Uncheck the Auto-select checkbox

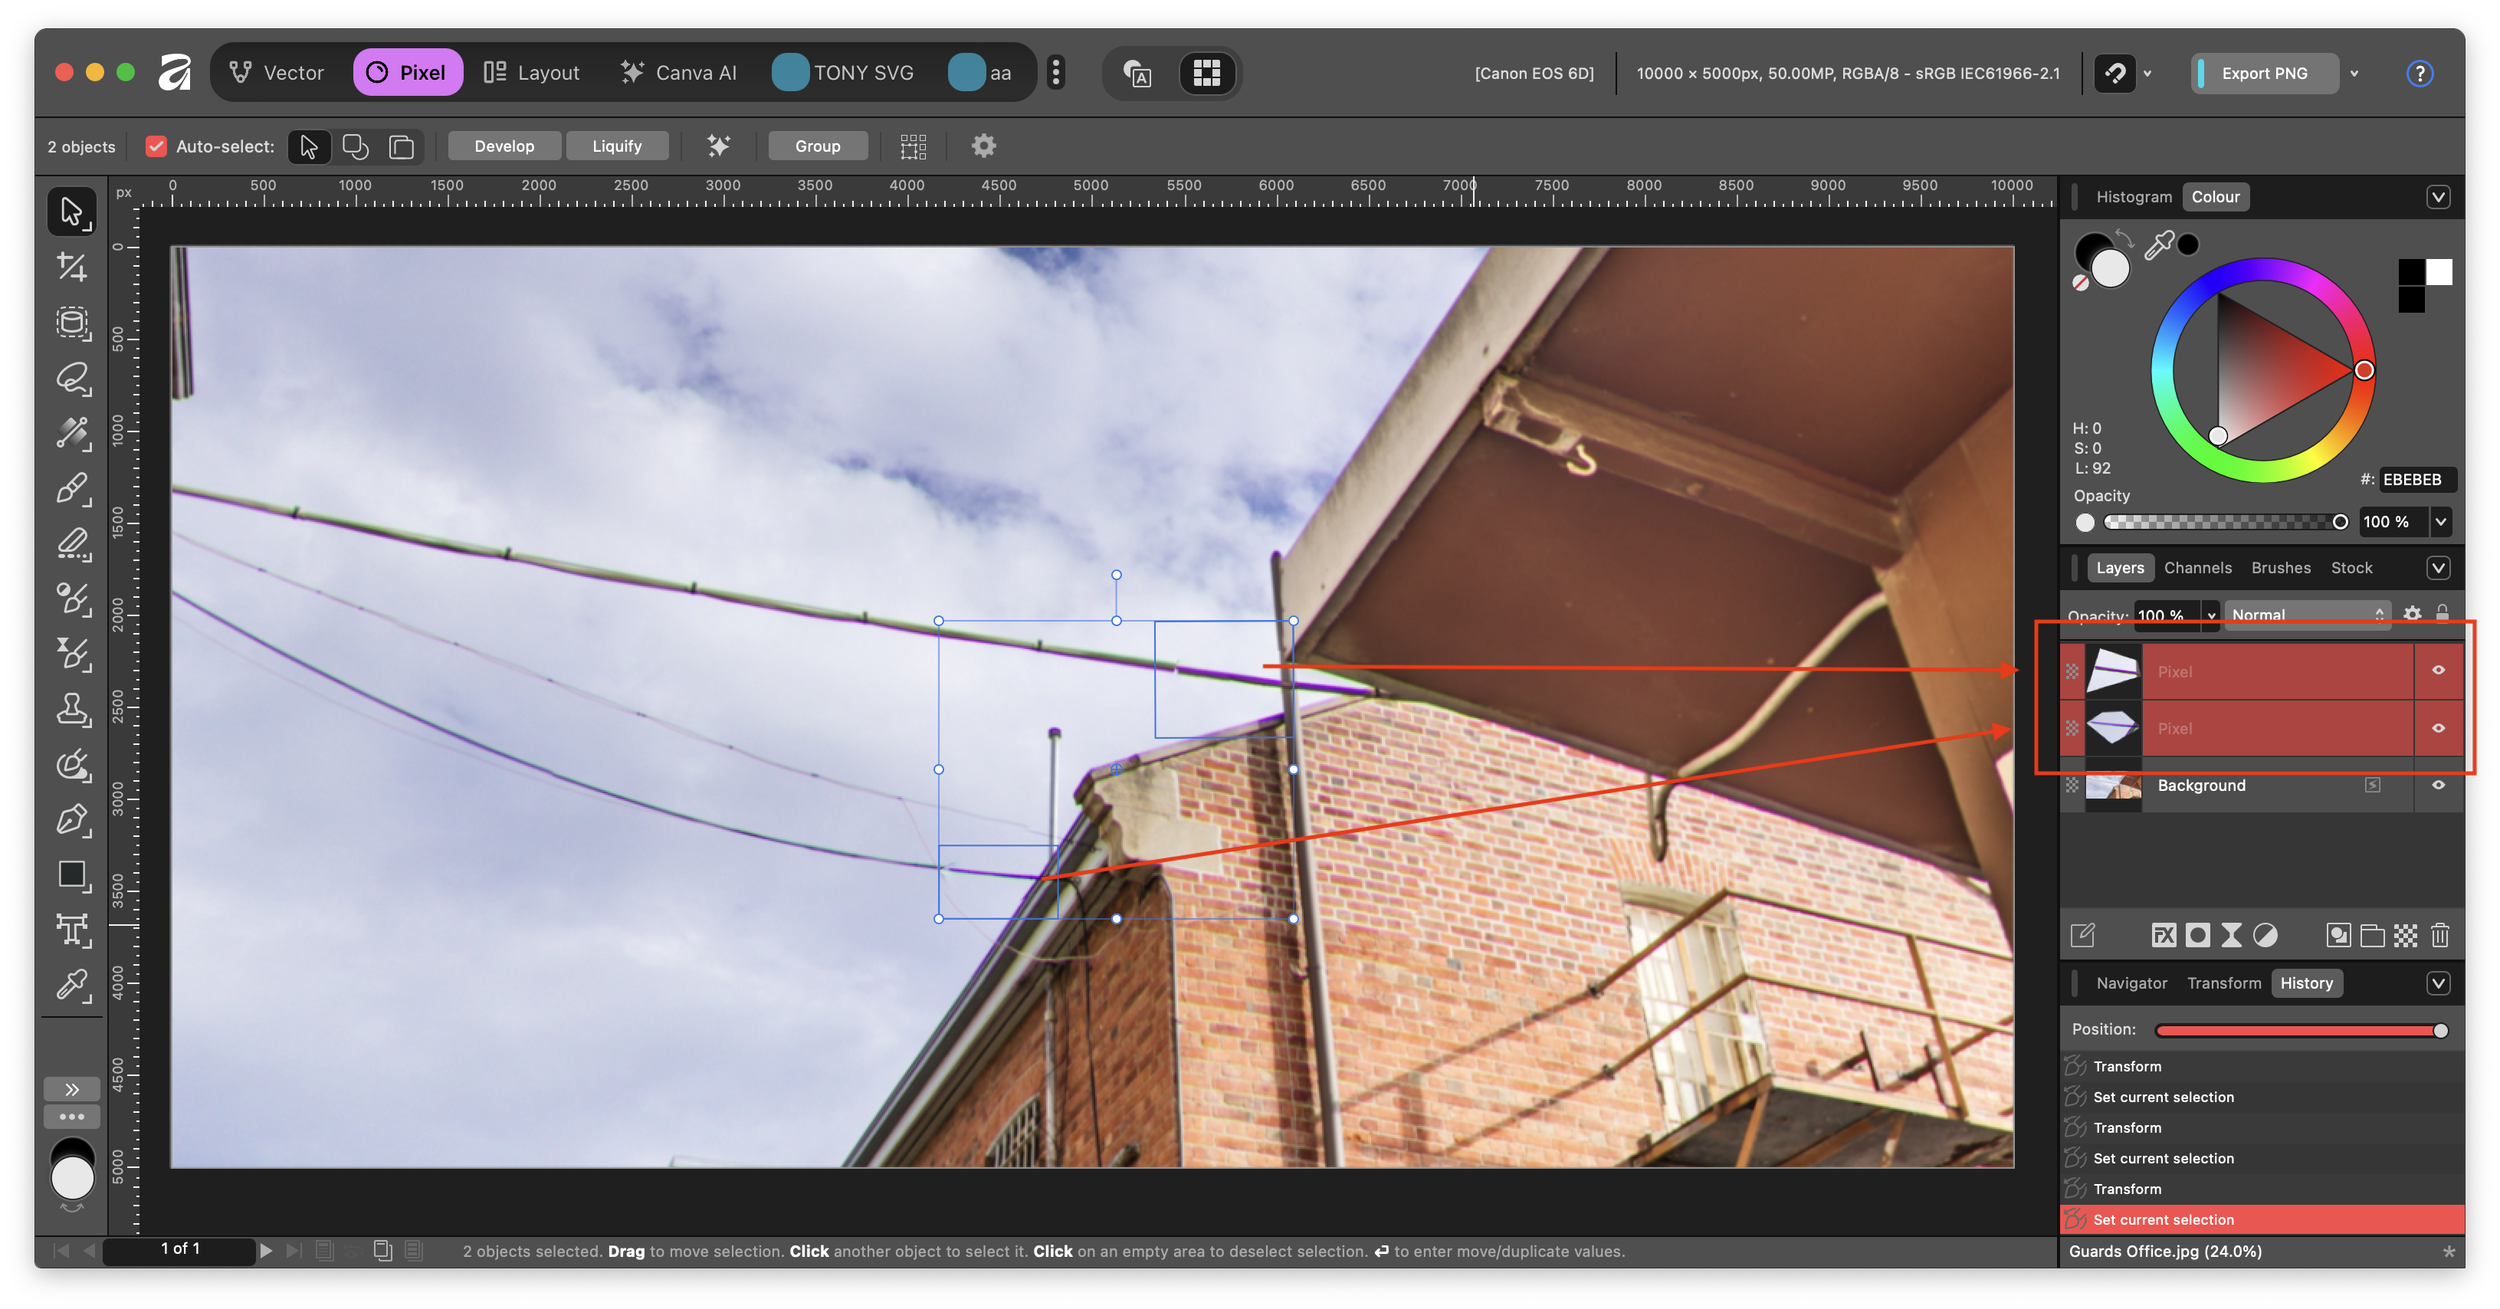156,146
